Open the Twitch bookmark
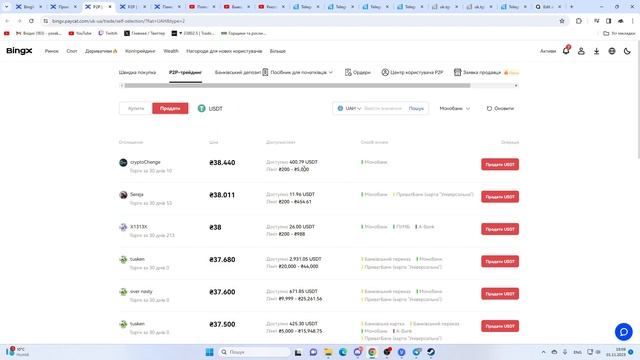 tap(108, 33)
